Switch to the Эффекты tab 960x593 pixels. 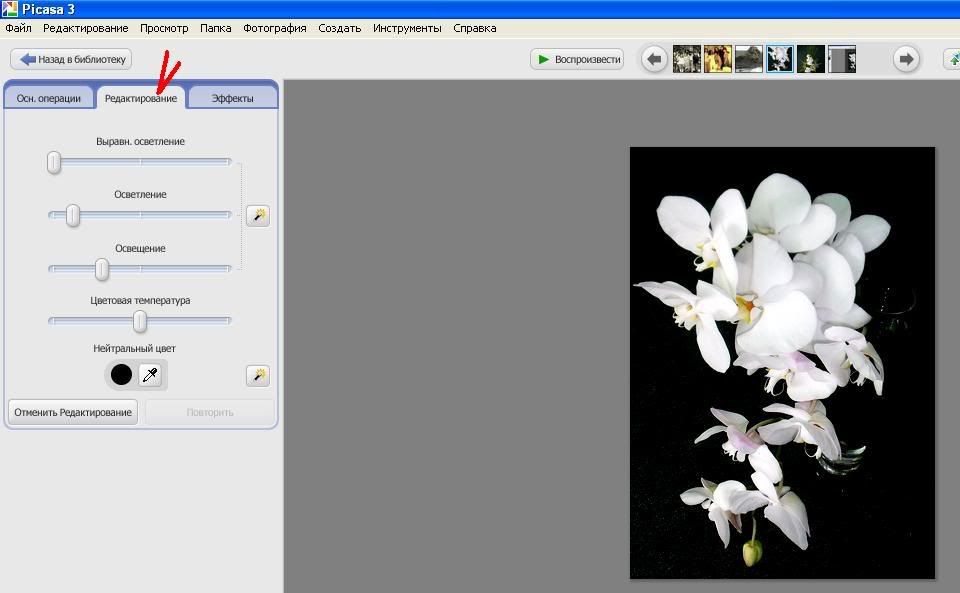pos(232,98)
